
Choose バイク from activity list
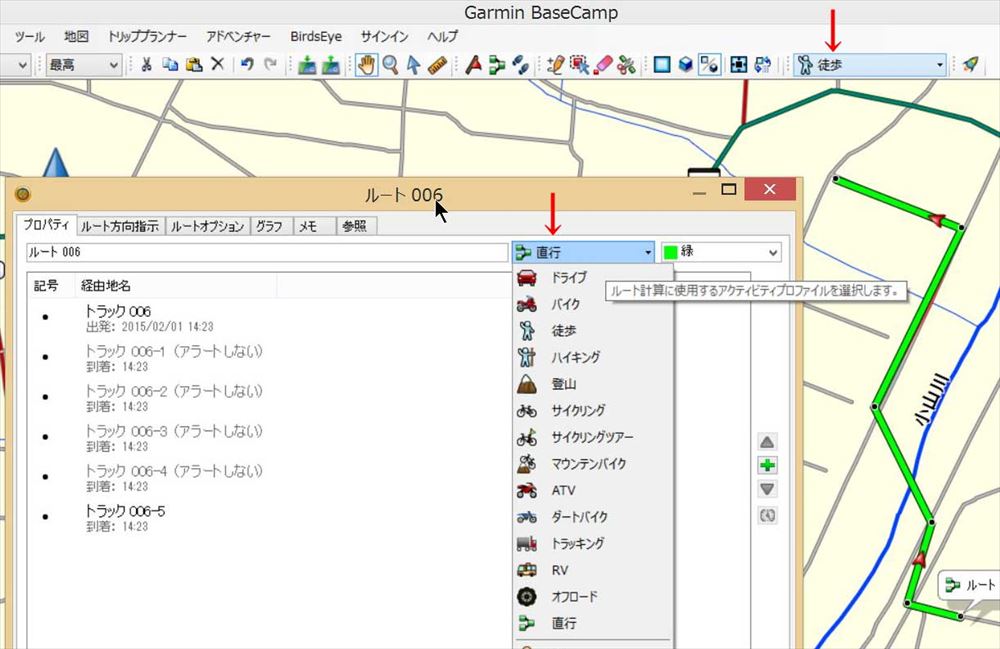(592, 304)
